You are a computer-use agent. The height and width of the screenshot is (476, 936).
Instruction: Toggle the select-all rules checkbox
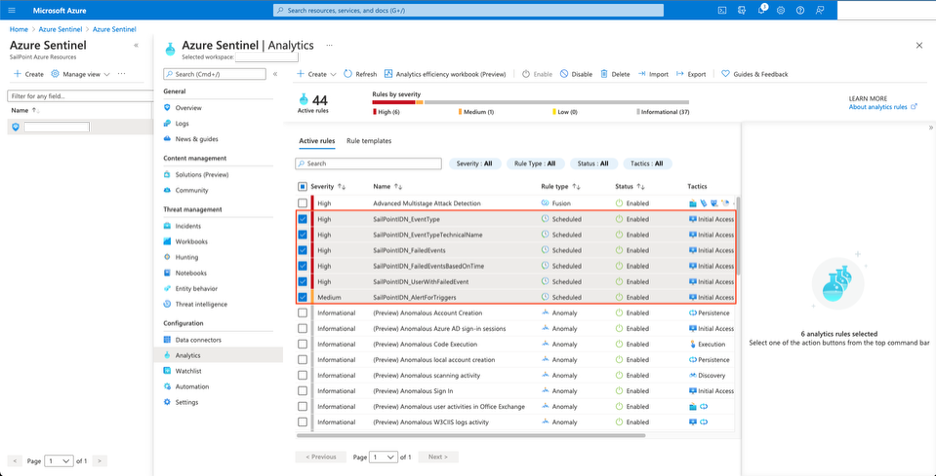303,187
